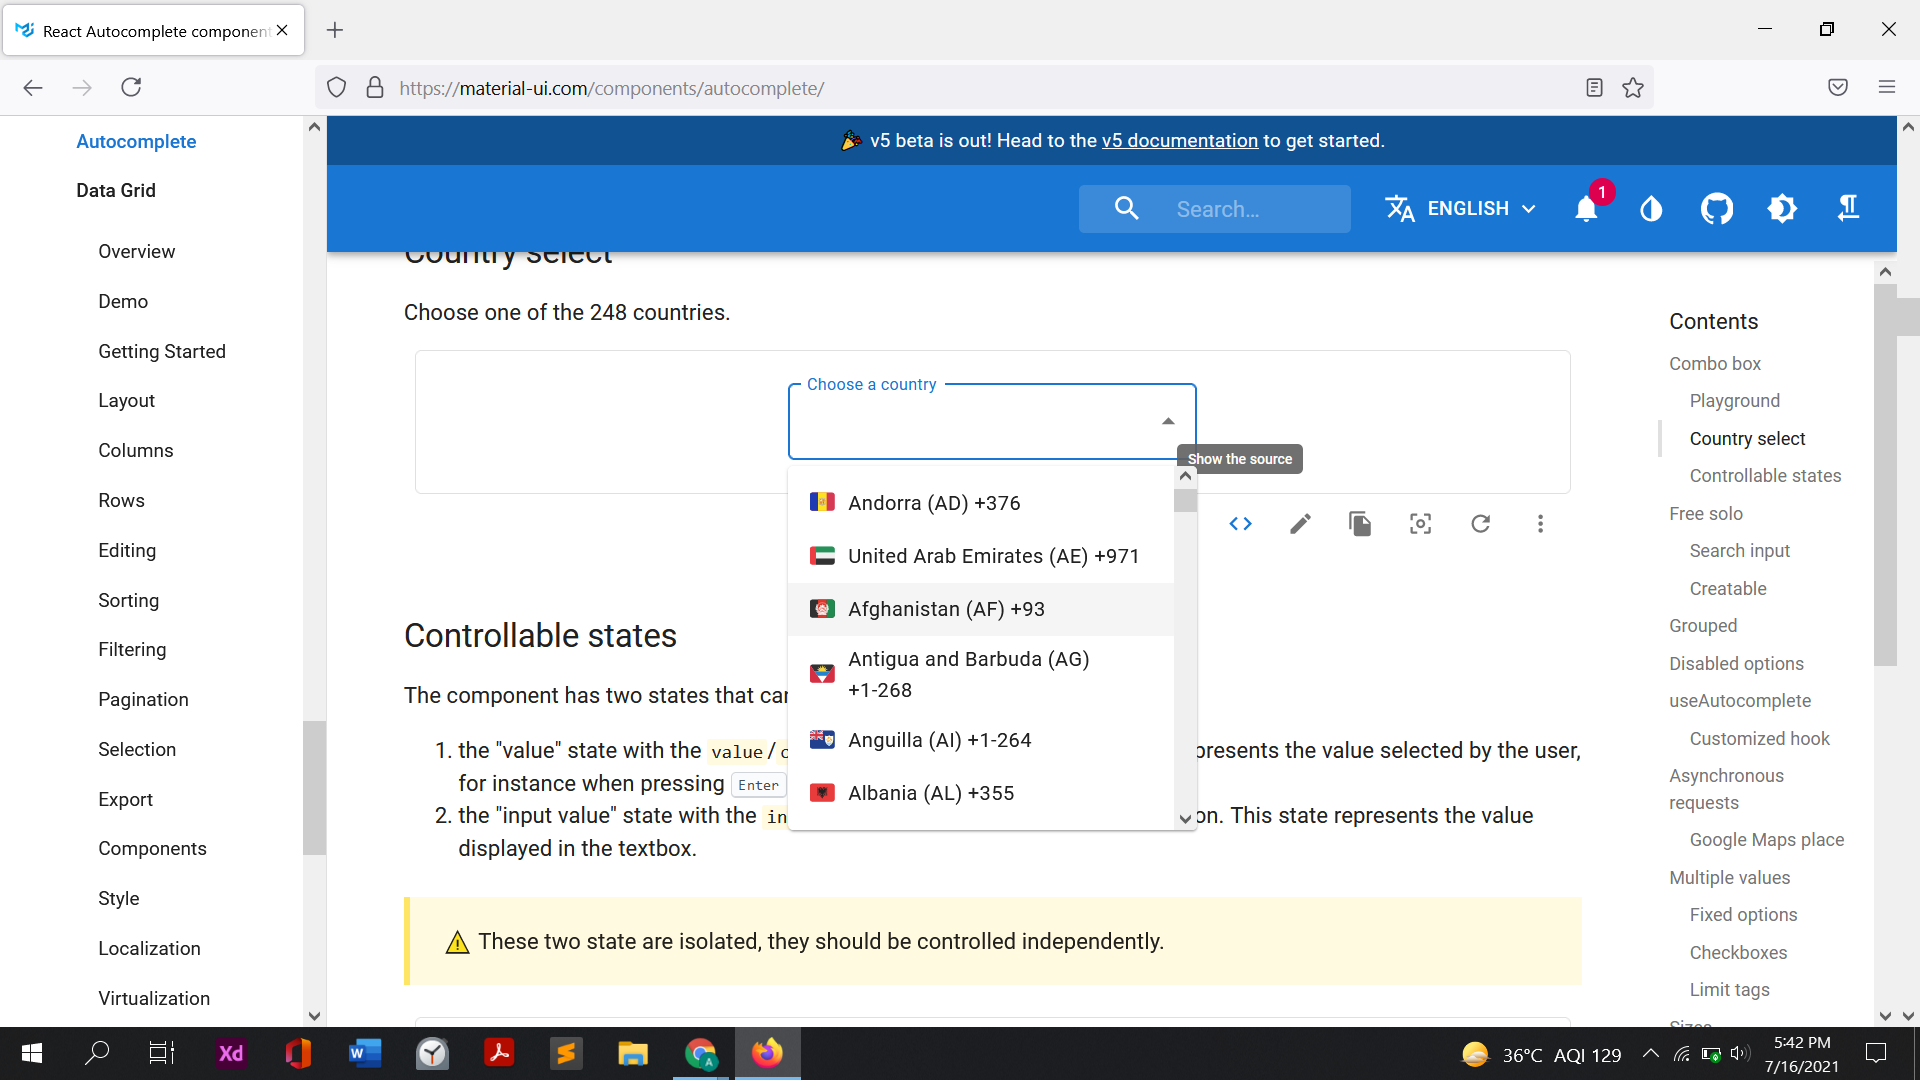Open the v5 documentation link
Image resolution: width=1920 pixels, height=1080 pixels.
[x=1179, y=140]
